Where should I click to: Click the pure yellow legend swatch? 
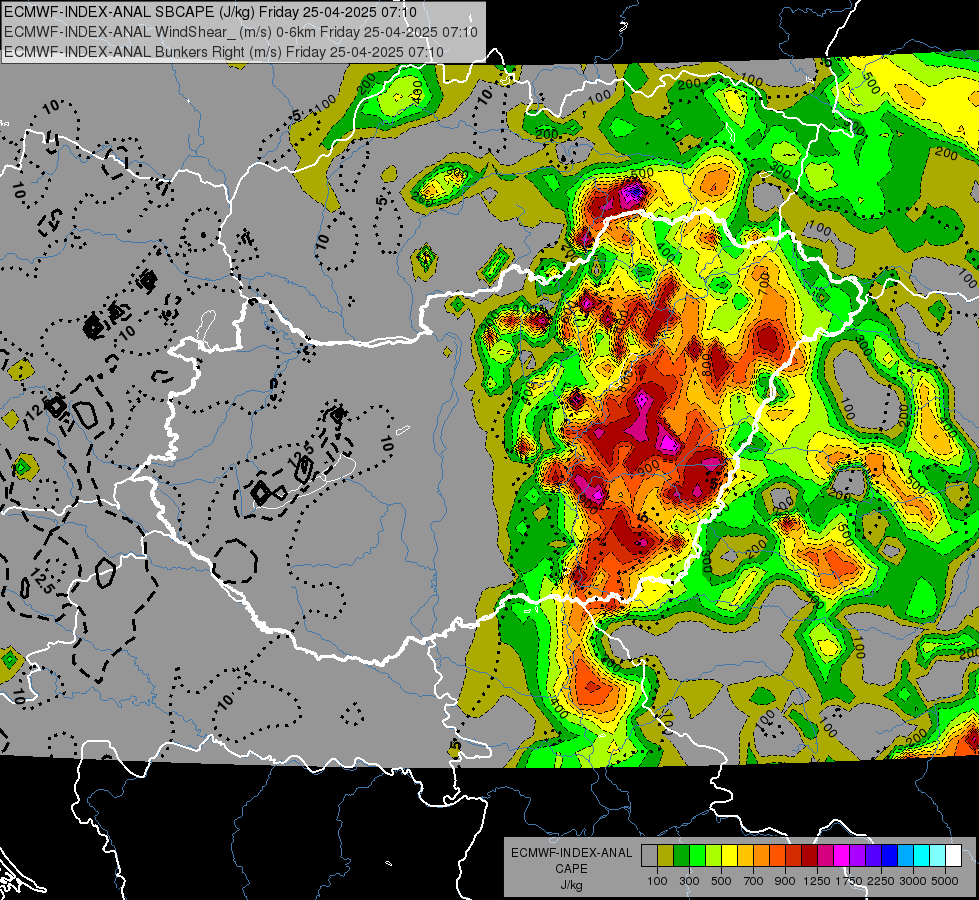tap(729, 855)
